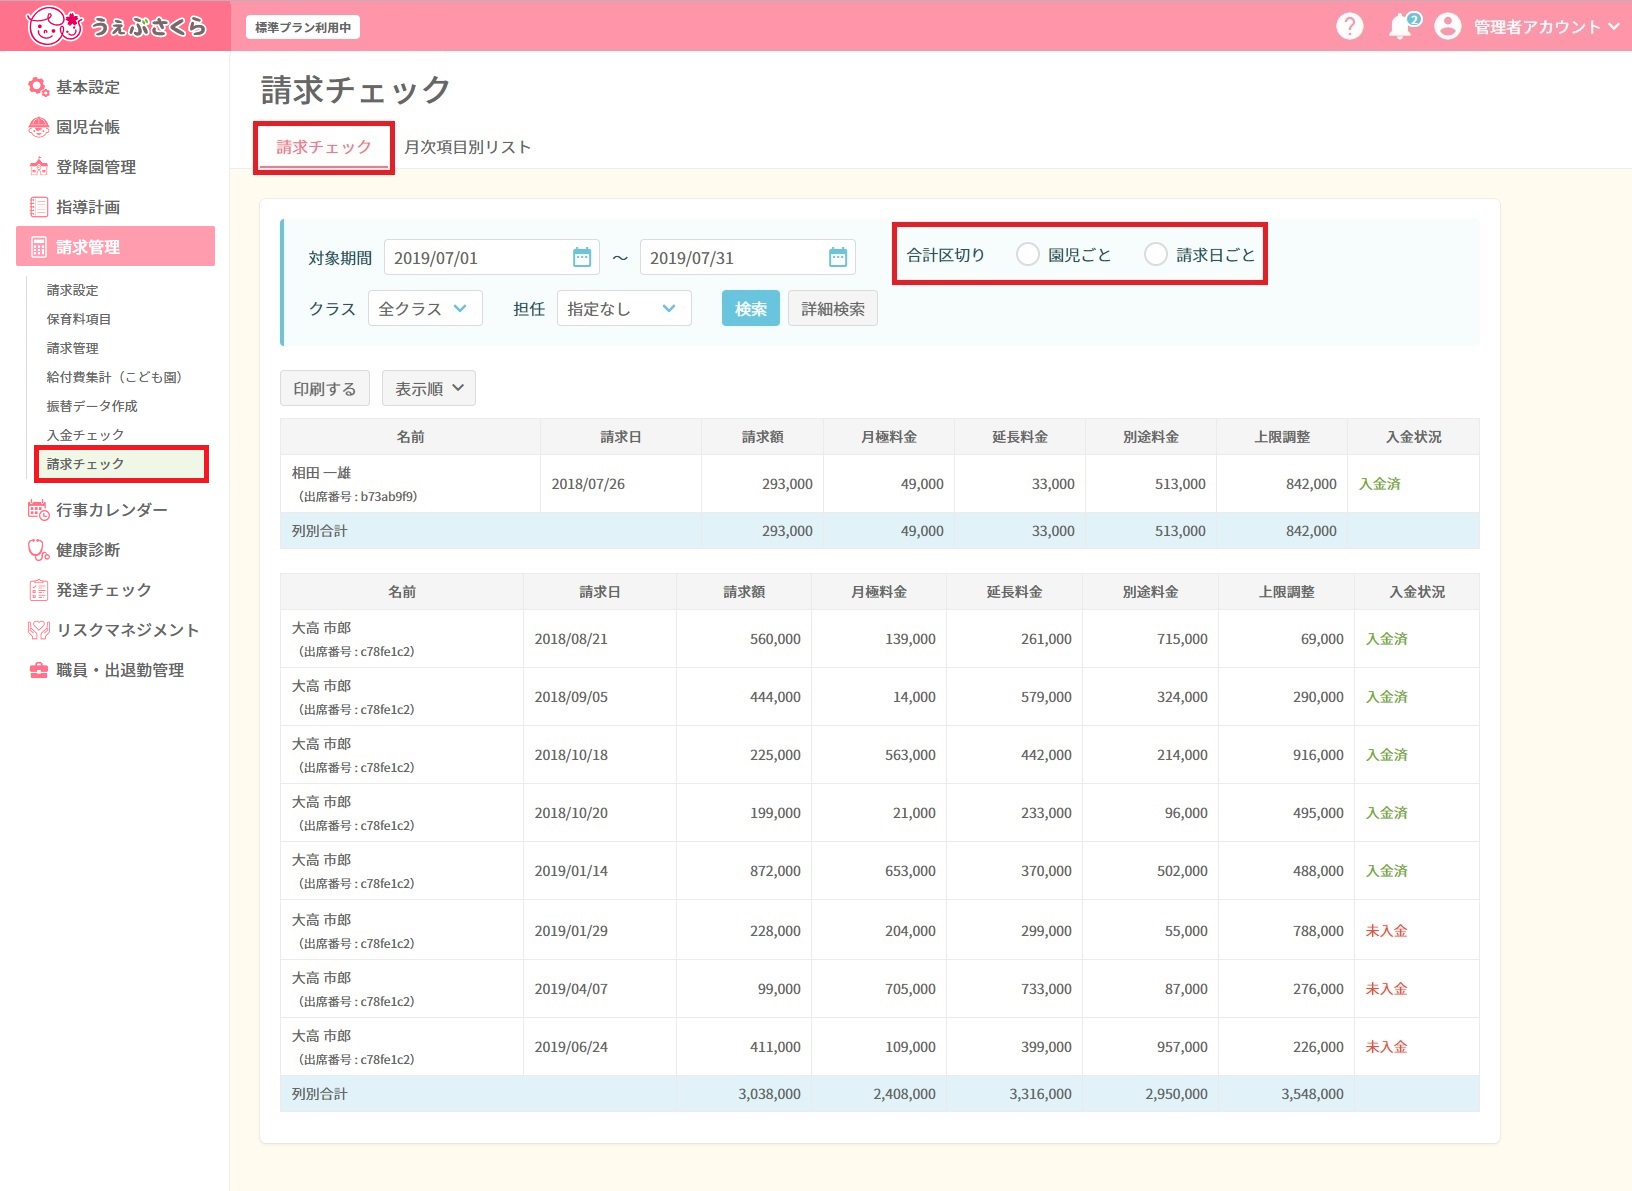Open 請求設定 submenu item

pyautogui.click(x=73, y=290)
